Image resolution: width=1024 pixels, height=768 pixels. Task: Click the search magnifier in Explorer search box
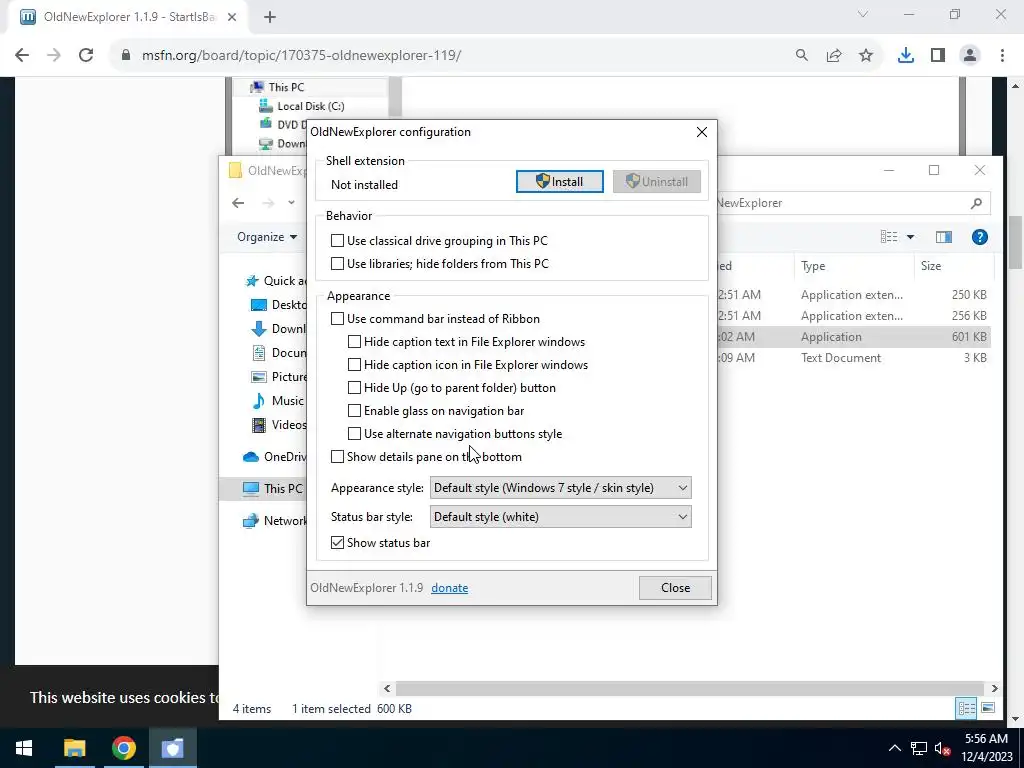(976, 203)
